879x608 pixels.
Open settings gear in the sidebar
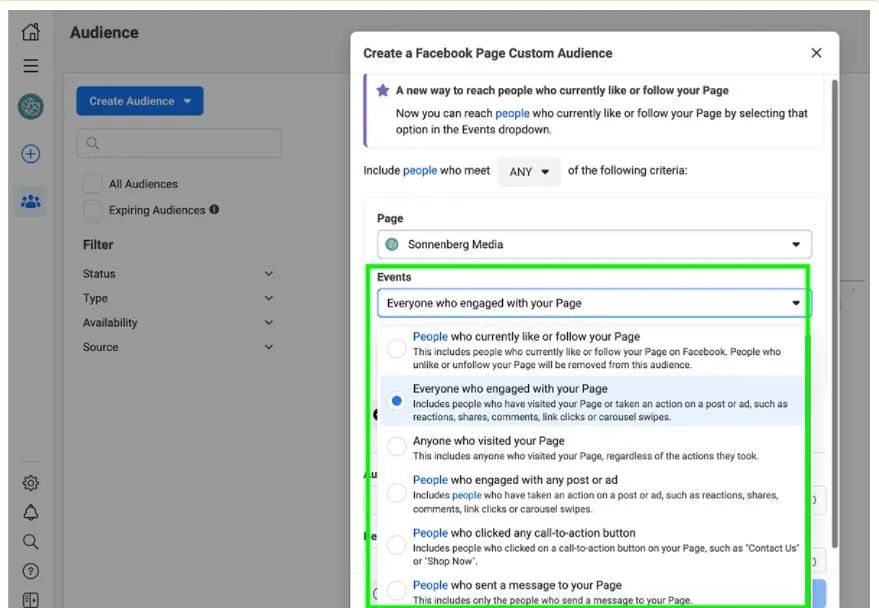point(31,483)
